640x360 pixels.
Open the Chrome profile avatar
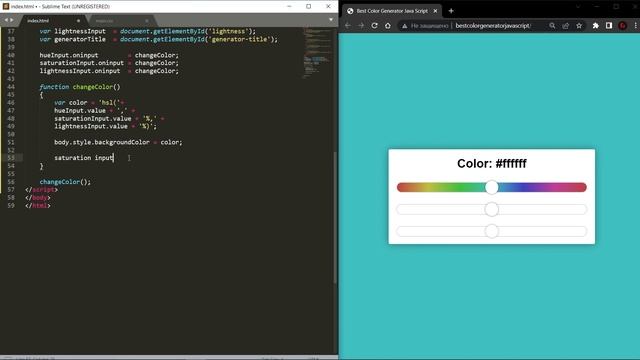pyautogui.click(x=622, y=25)
